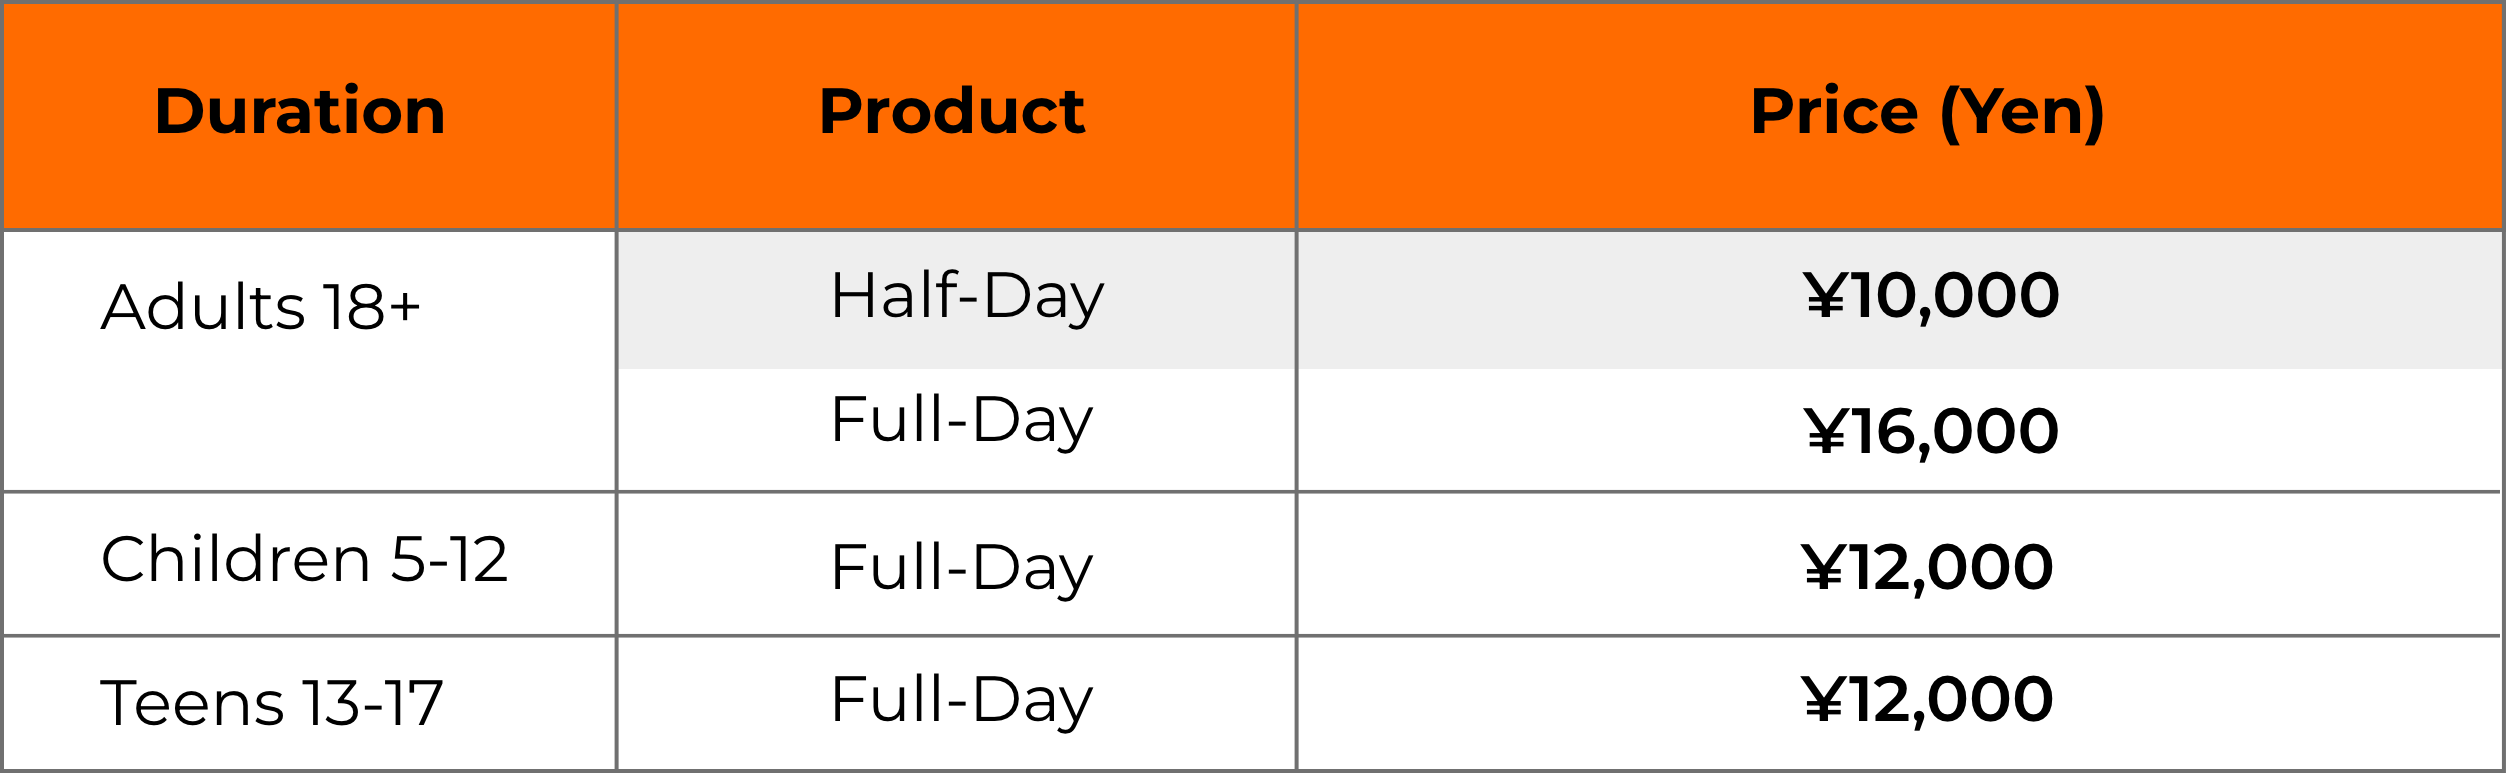Image resolution: width=2506 pixels, height=773 pixels.
Task: Click the Product column header
Action: pyautogui.click(x=952, y=111)
